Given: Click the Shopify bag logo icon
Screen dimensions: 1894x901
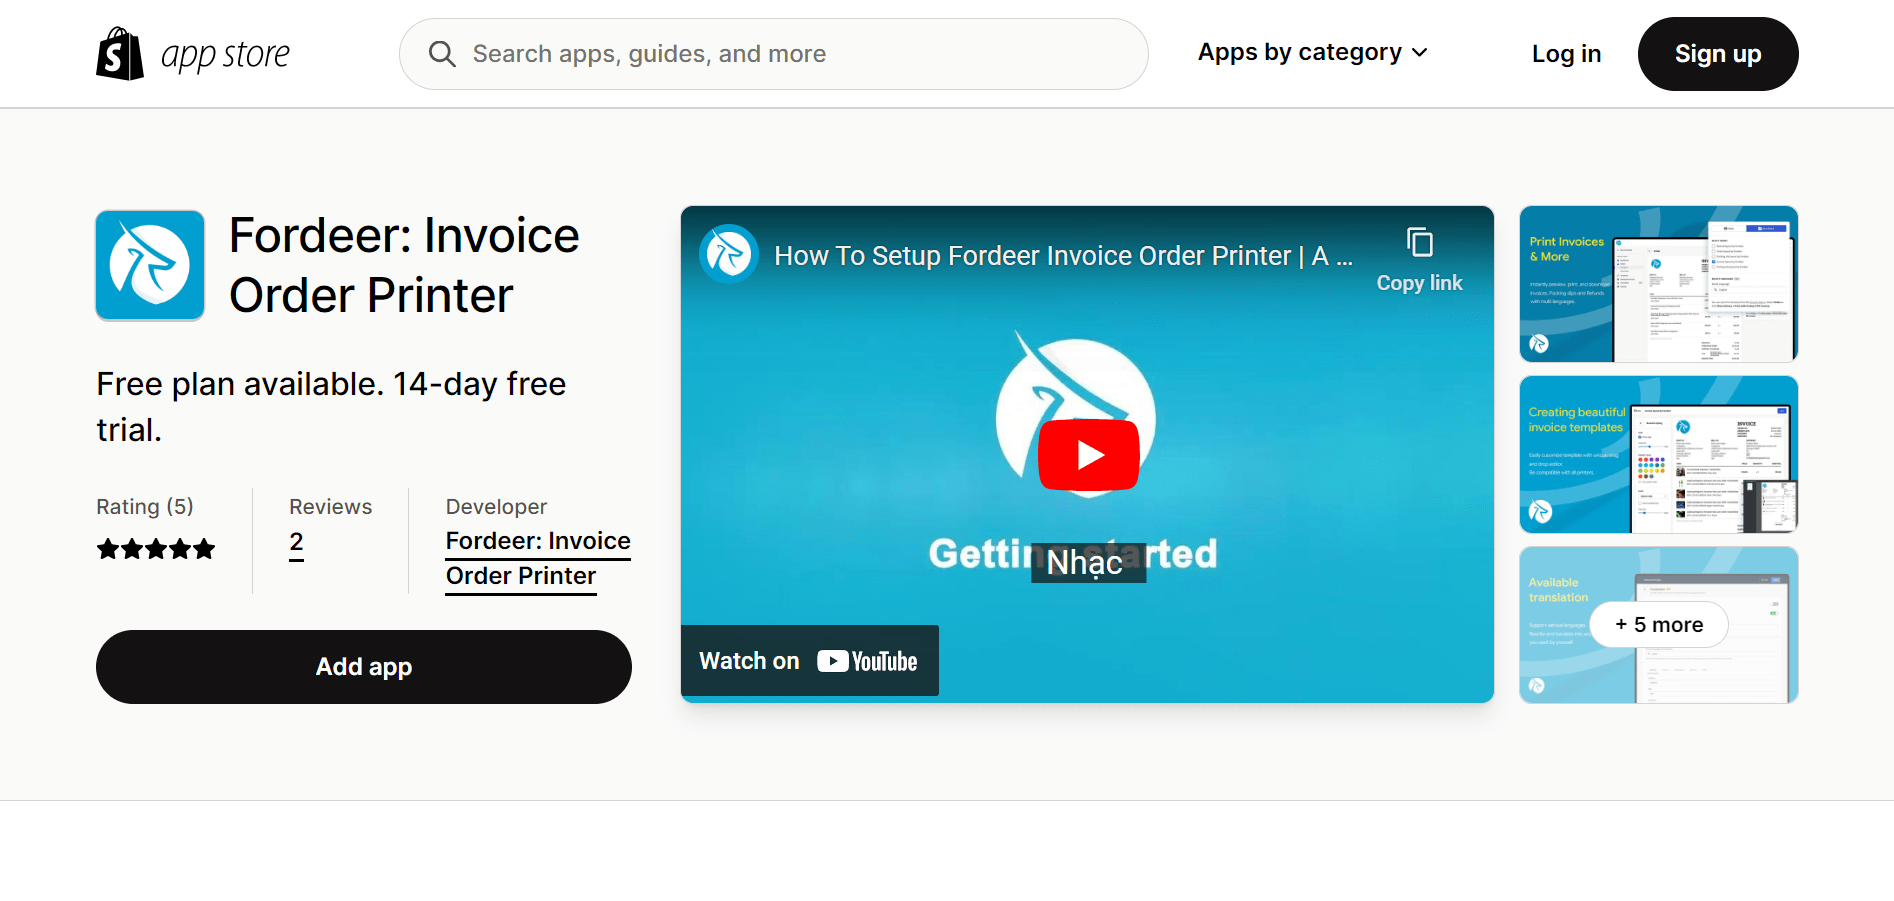Looking at the screenshot, I should coord(120,54).
